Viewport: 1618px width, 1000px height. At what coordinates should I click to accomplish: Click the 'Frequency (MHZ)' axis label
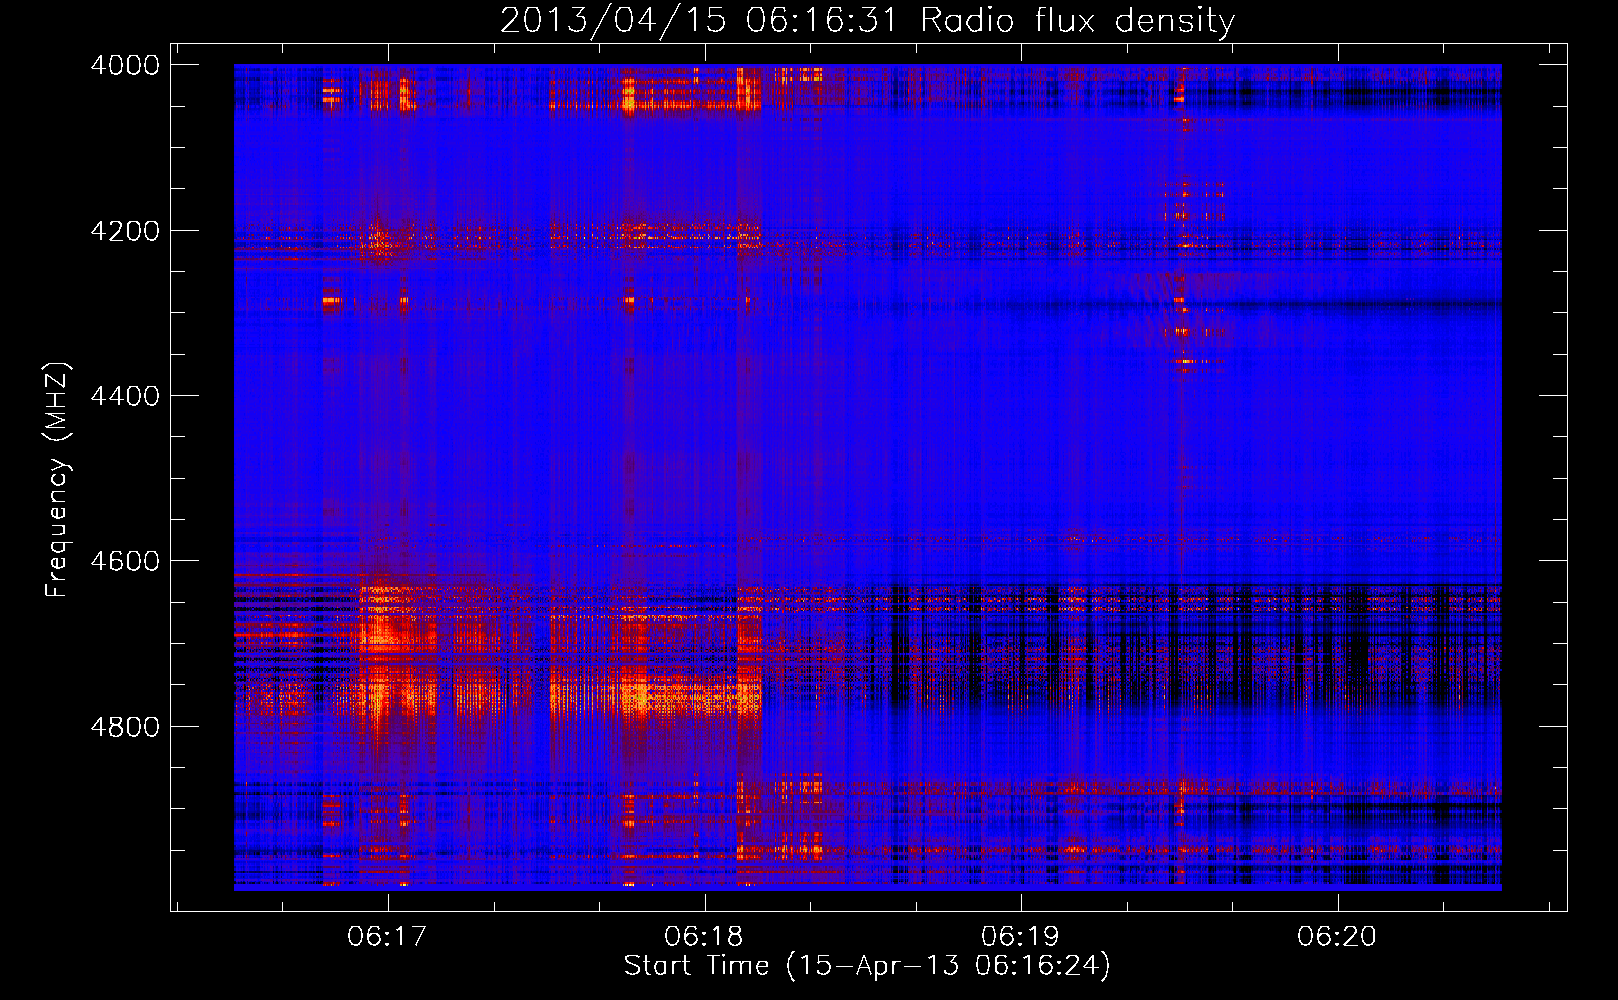click(57, 480)
